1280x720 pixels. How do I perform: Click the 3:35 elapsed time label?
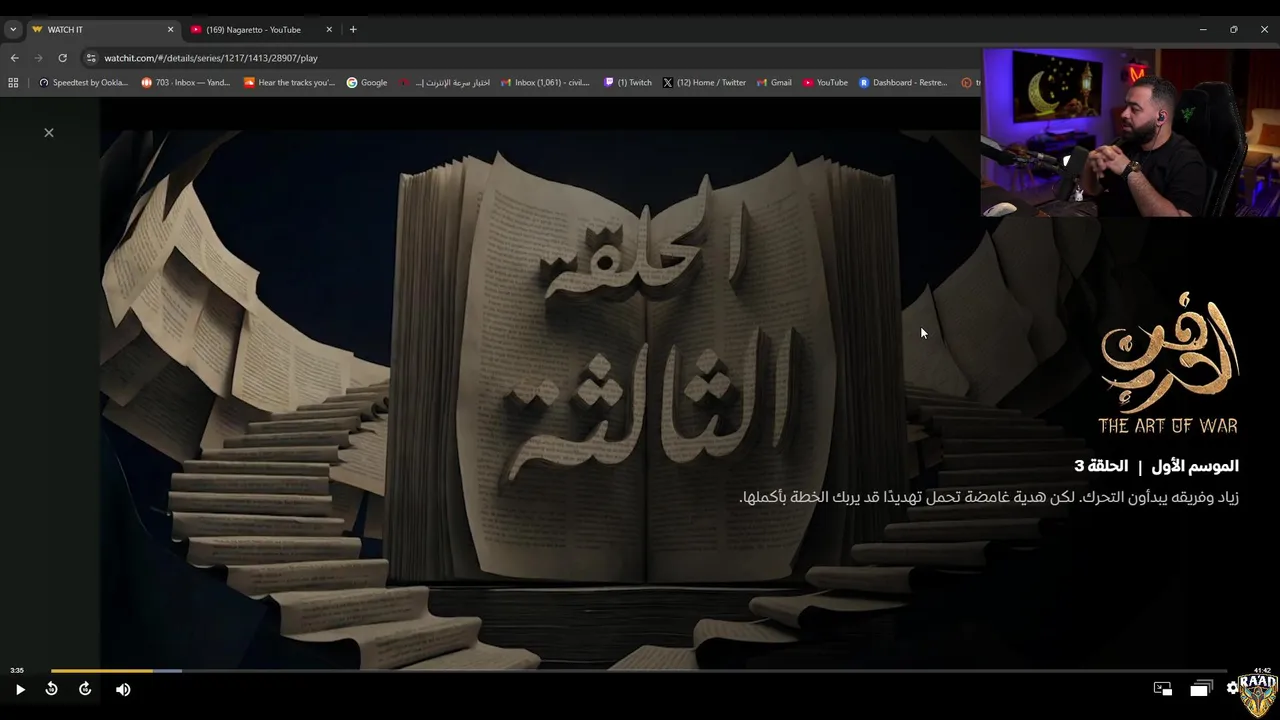pyautogui.click(x=17, y=670)
